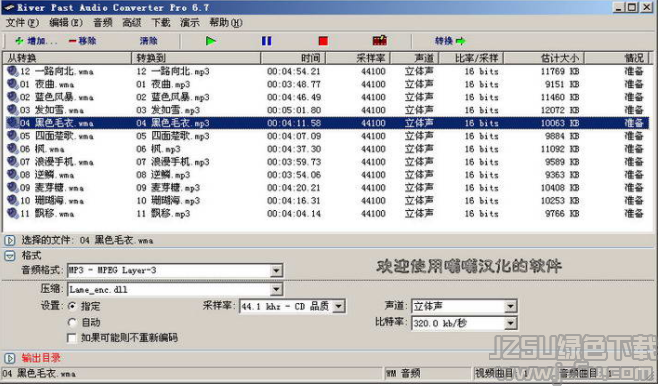Select output file 01 夜曲.mp3
The image size is (659, 386).
click(163, 84)
